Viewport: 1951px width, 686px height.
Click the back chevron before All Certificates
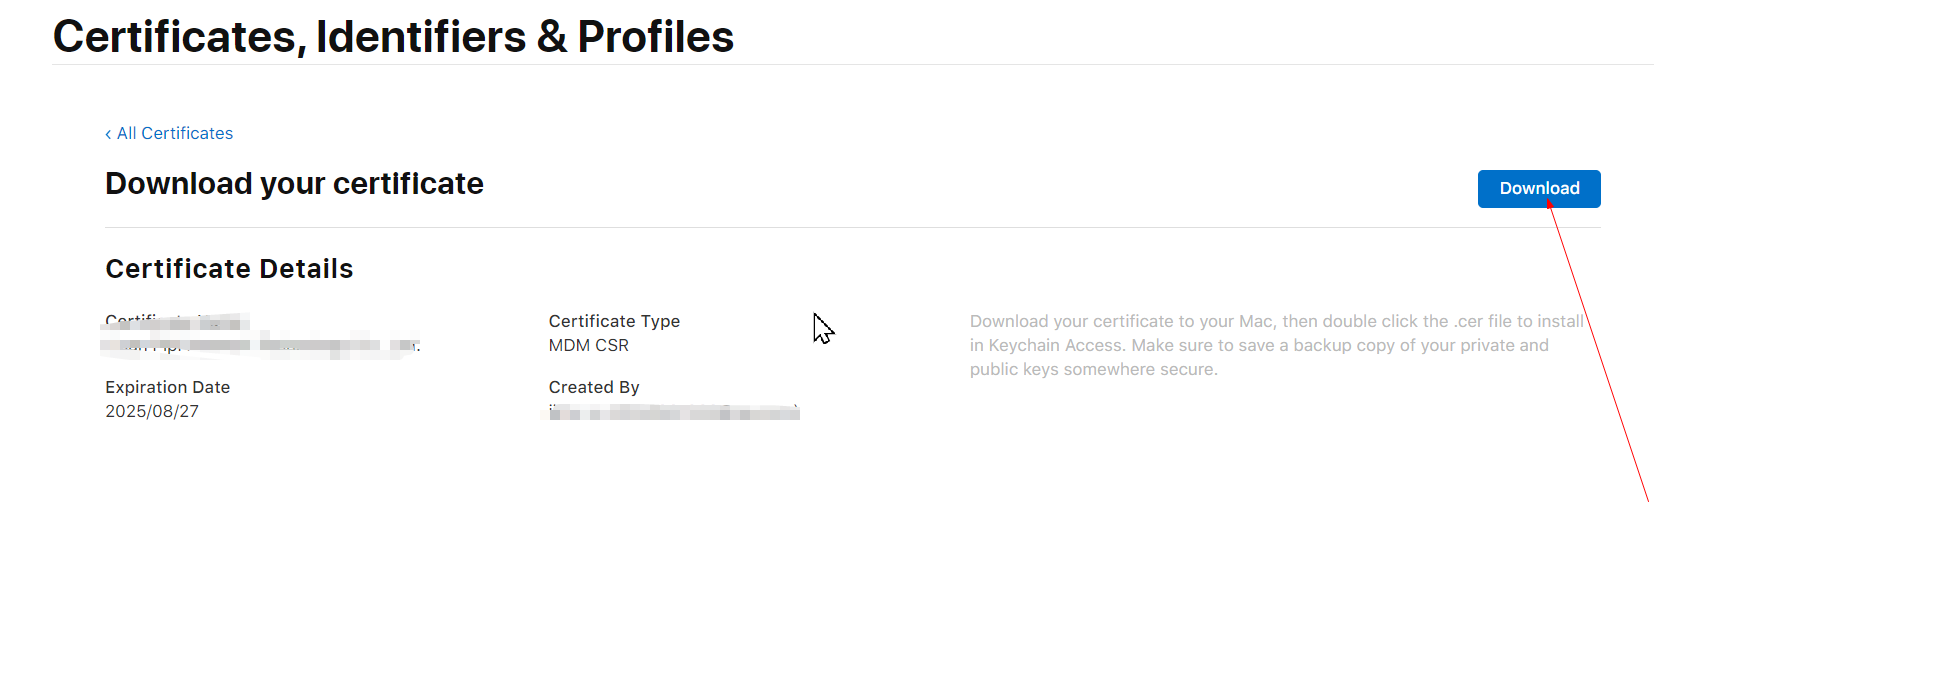(108, 134)
